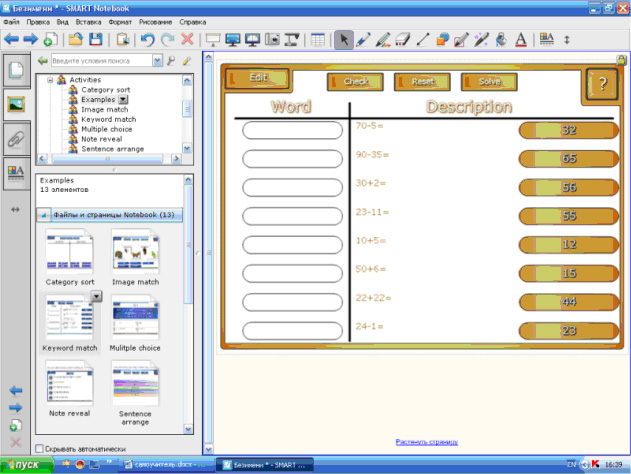631x474 pixels.
Task: Click the Save diskette icon
Action: pyautogui.click(x=96, y=39)
